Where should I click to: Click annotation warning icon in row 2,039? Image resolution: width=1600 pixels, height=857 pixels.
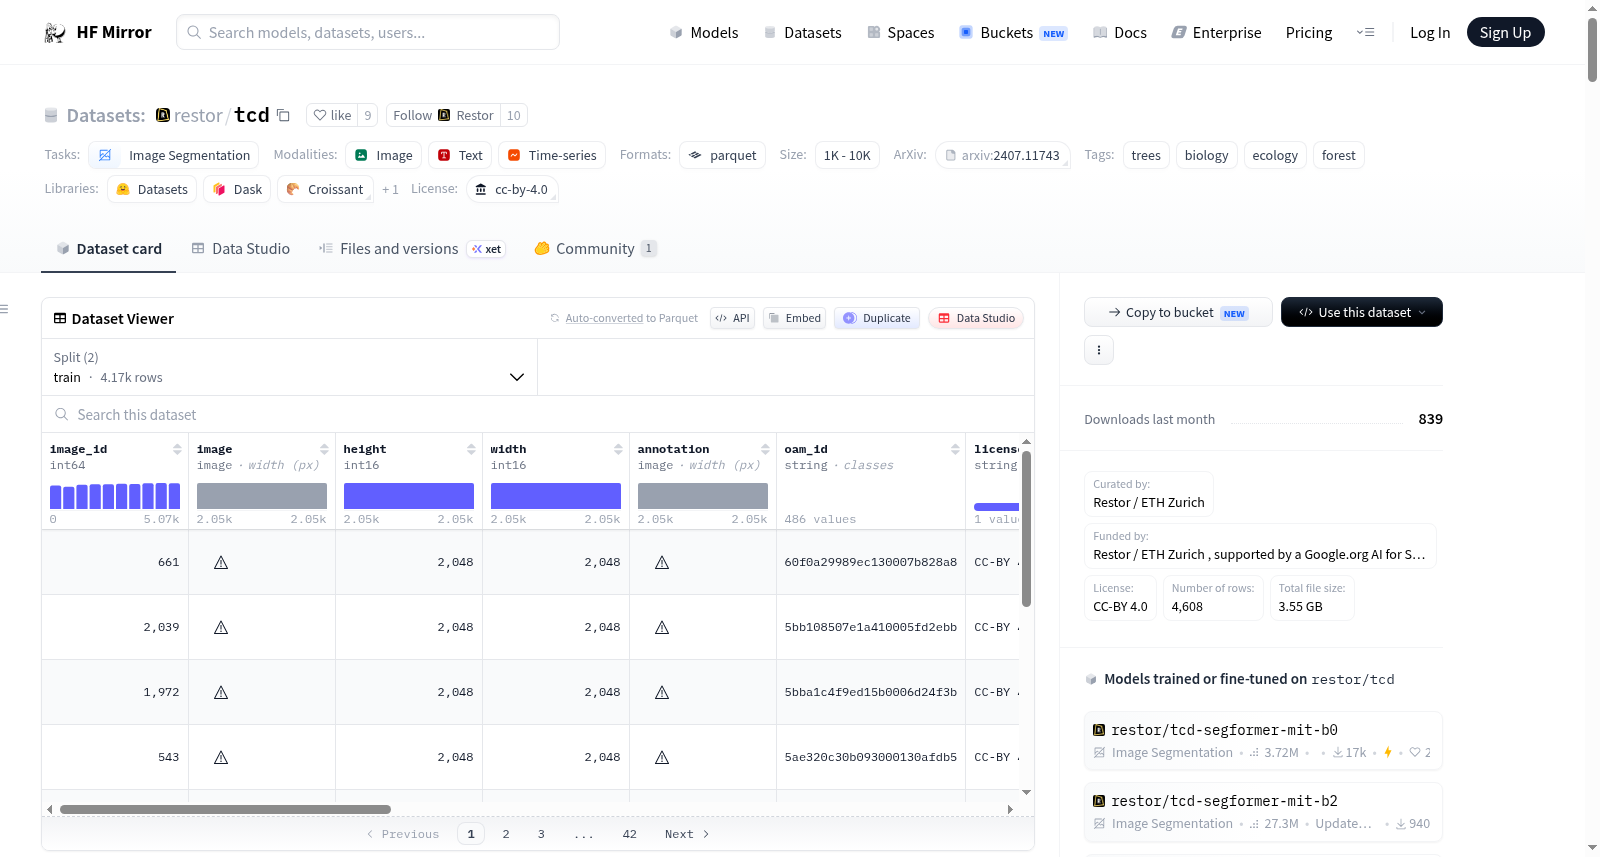[662, 627]
